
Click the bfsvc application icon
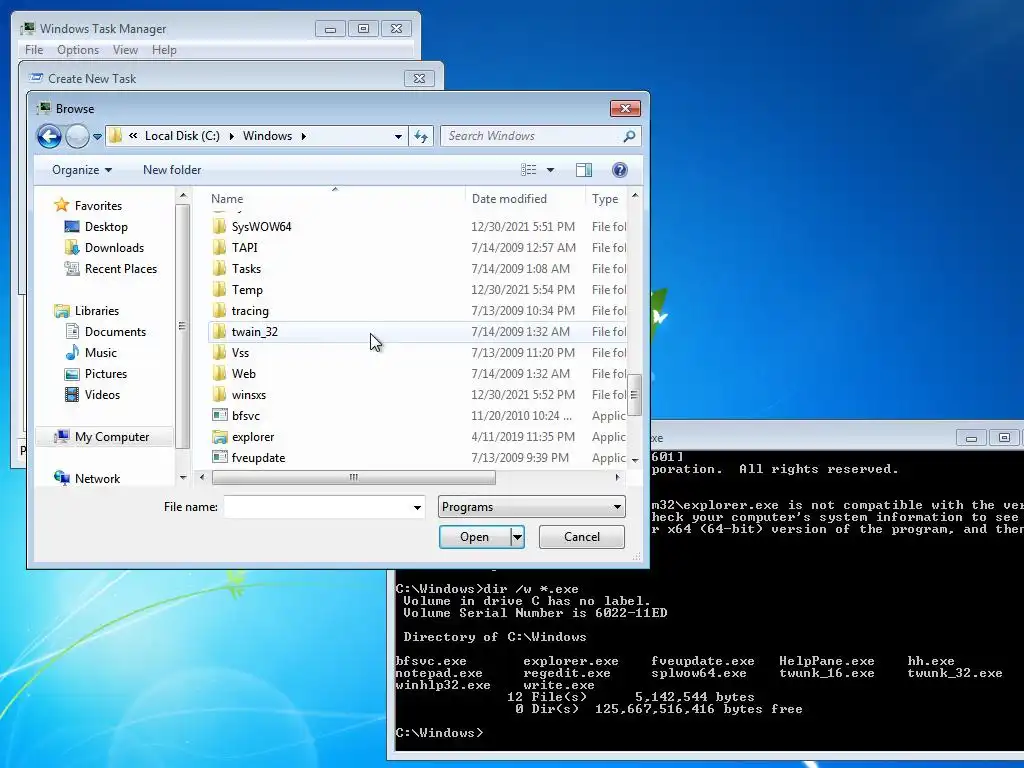click(219, 415)
